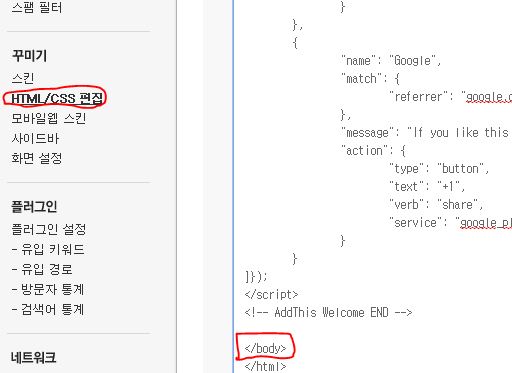Place cursor on AddThis Welcome END comment
Screen dimensions: 512x373
[x=328, y=313]
